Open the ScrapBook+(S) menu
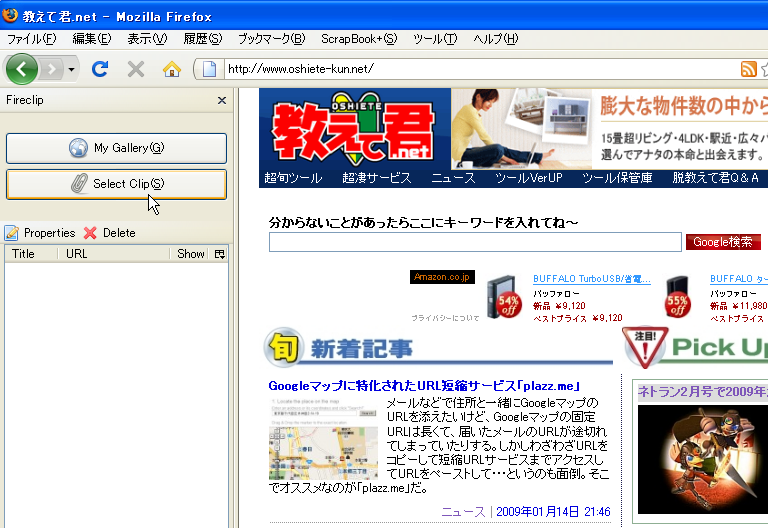This screenshot has height=528, width=768. point(359,39)
